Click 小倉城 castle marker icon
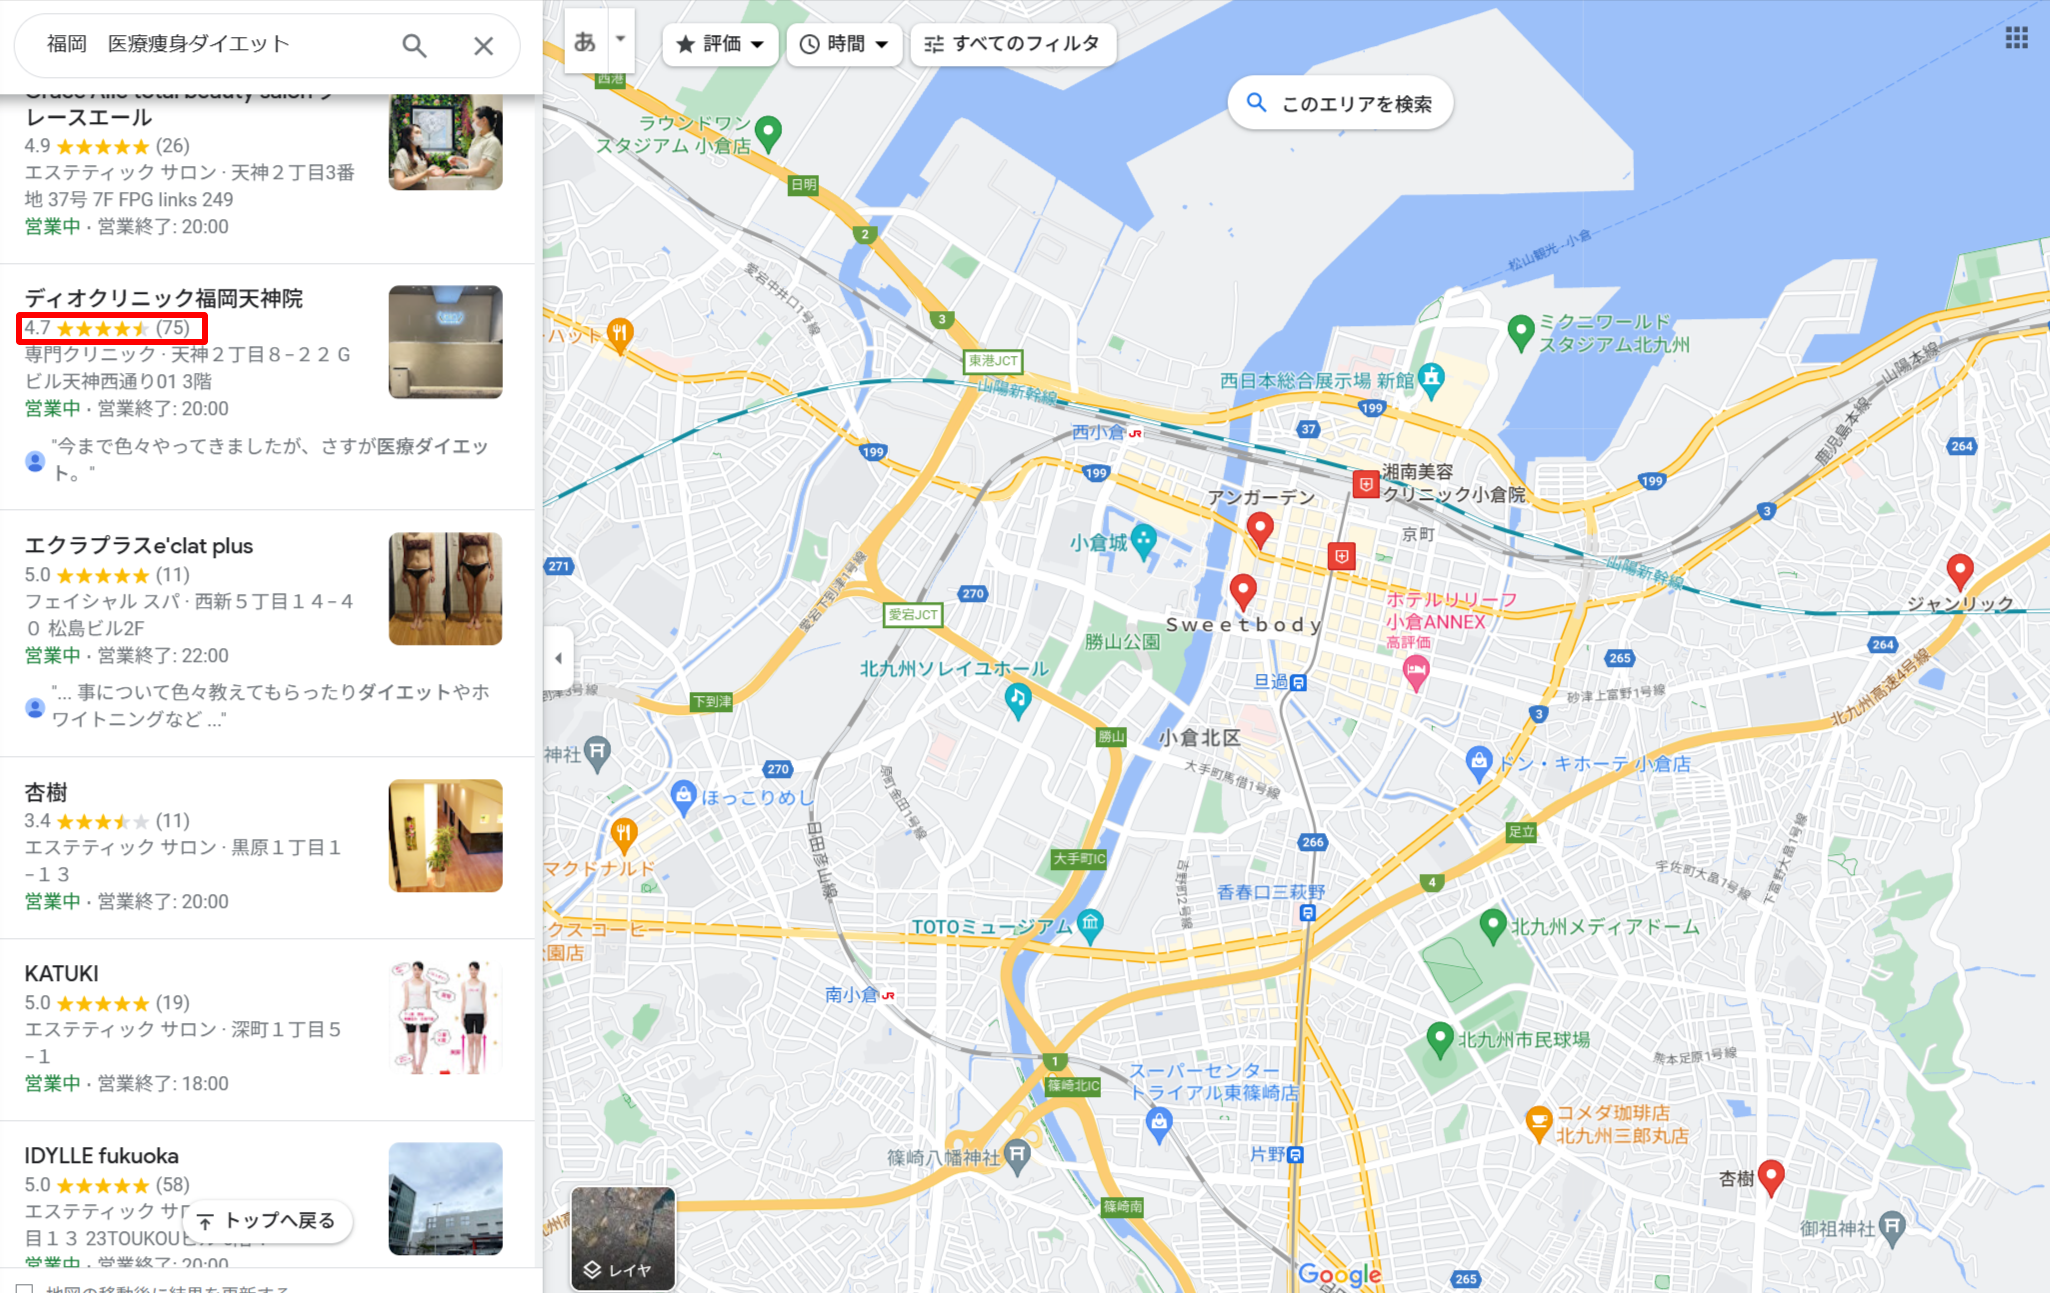Image resolution: width=2050 pixels, height=1293 pixels. 1143,542
